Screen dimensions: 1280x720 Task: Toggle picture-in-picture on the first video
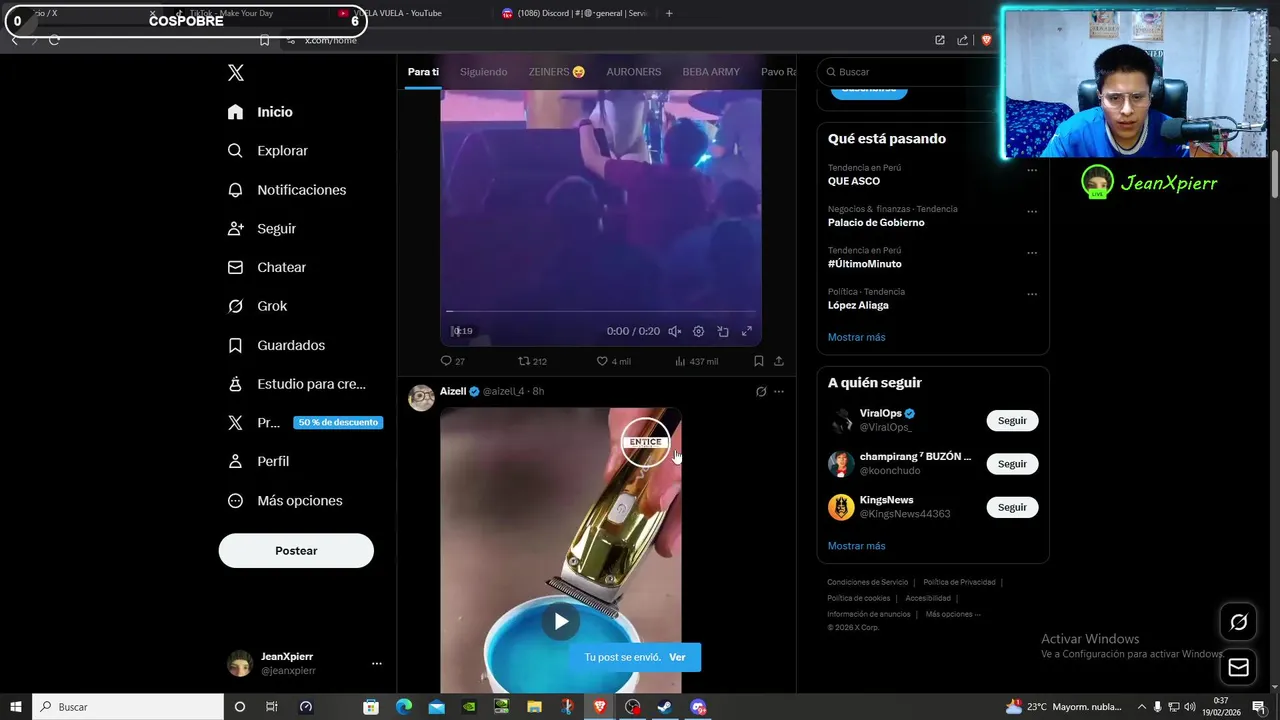(x=723, y=331)
